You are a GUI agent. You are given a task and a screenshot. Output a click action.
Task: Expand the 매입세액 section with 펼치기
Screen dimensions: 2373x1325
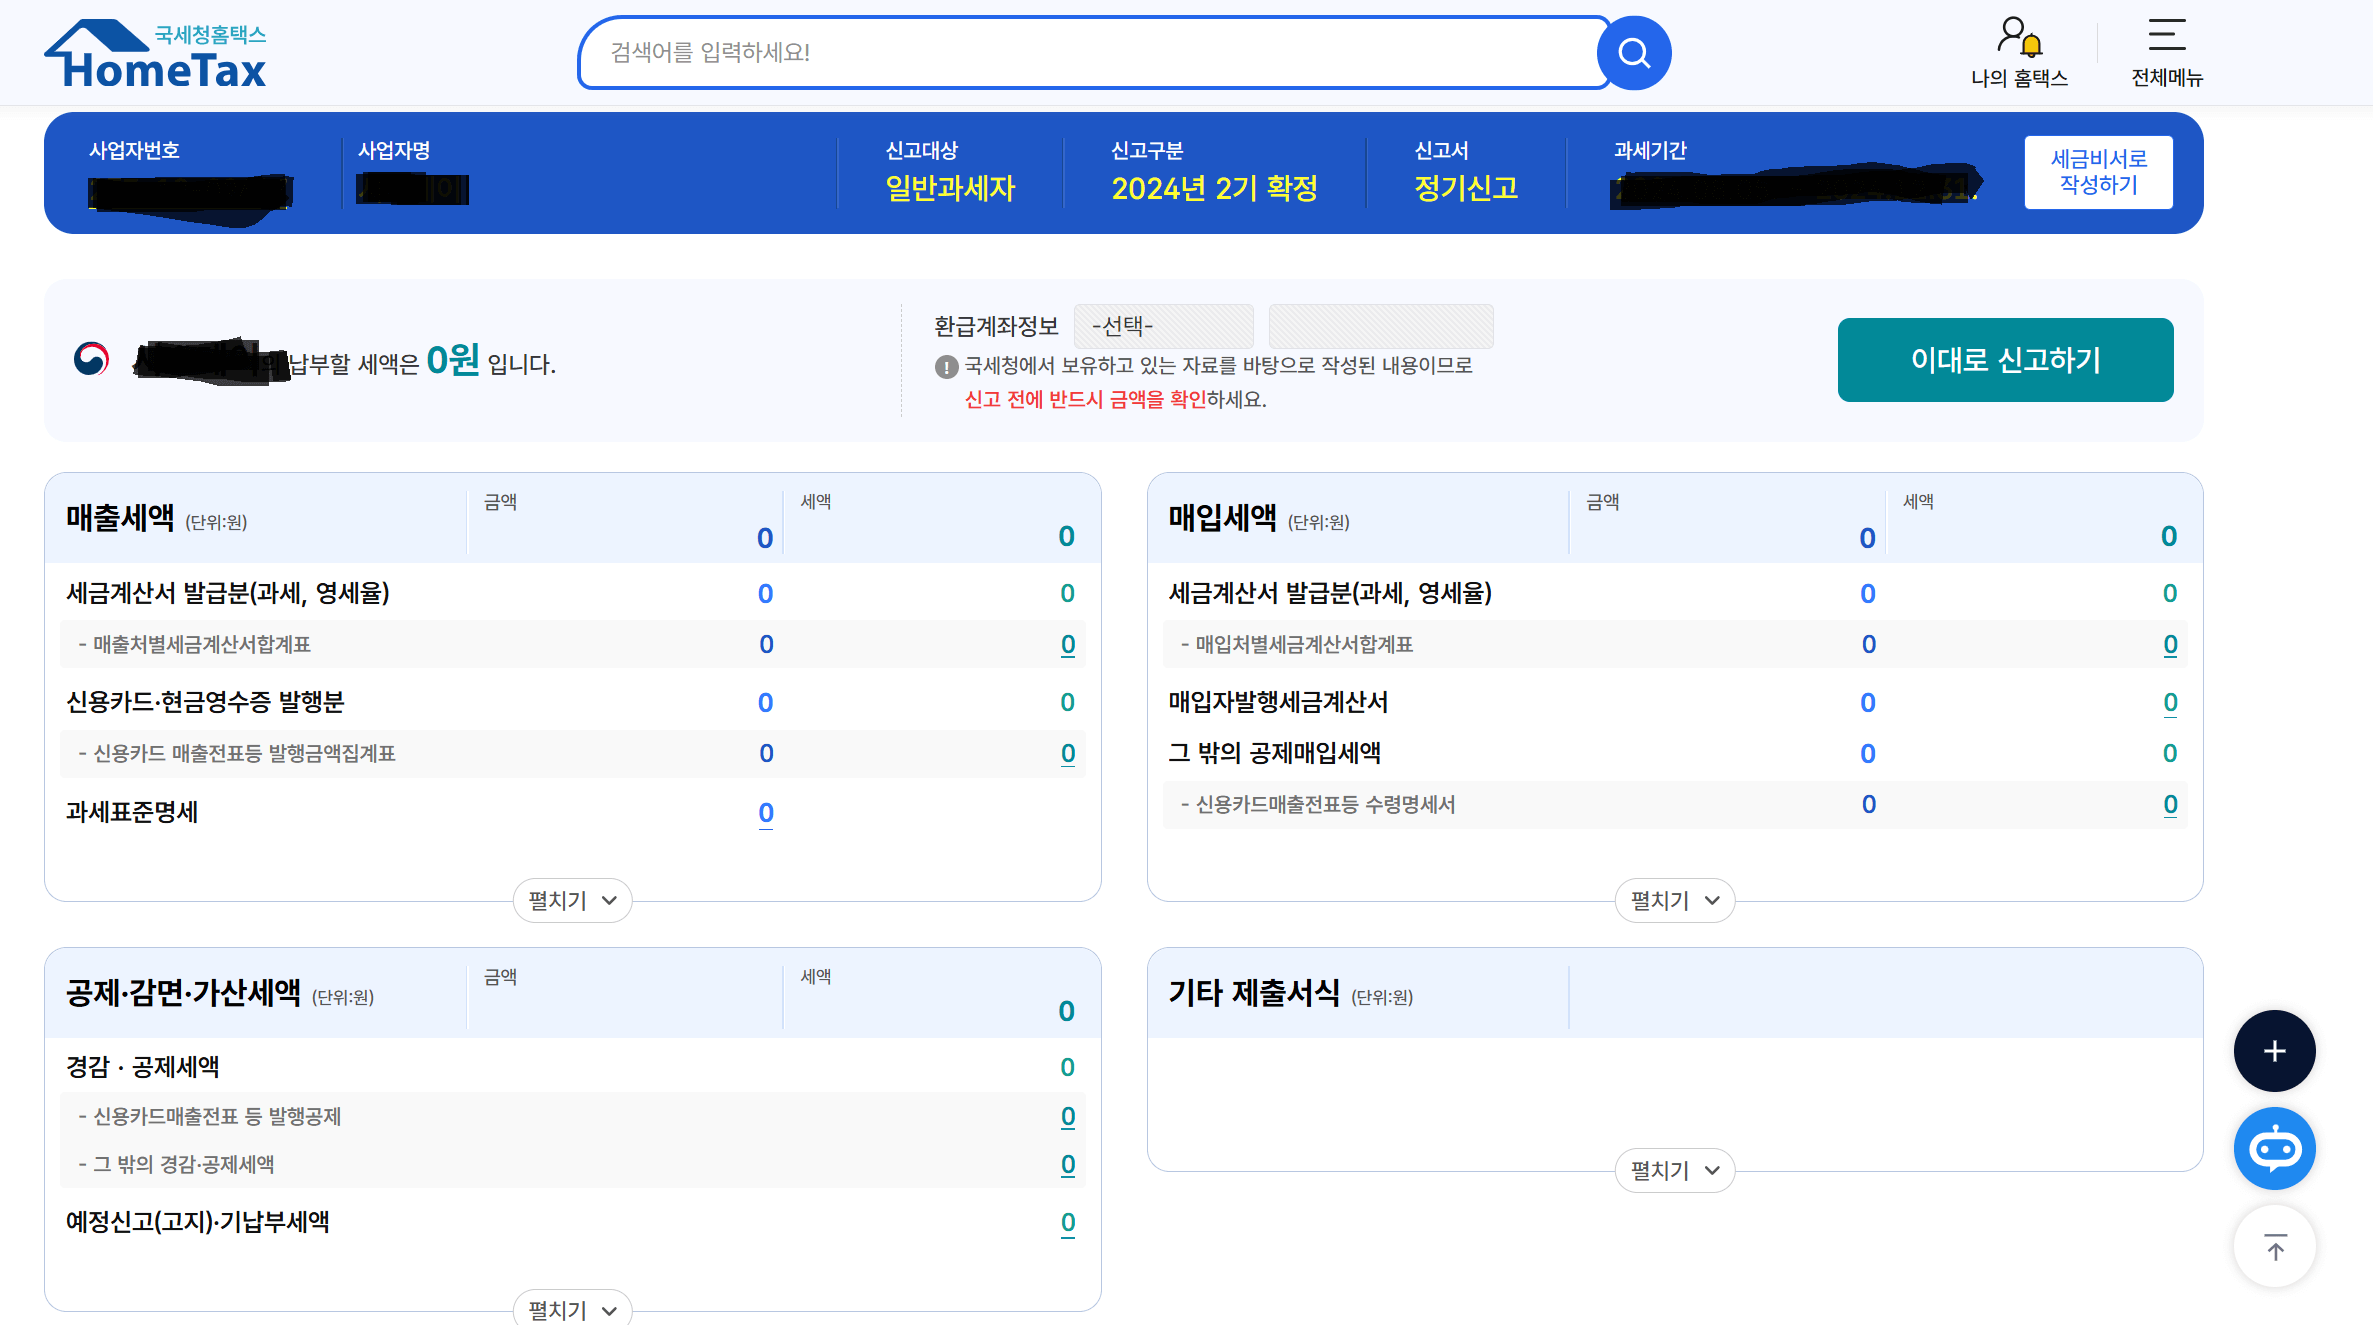[1674, 900]
